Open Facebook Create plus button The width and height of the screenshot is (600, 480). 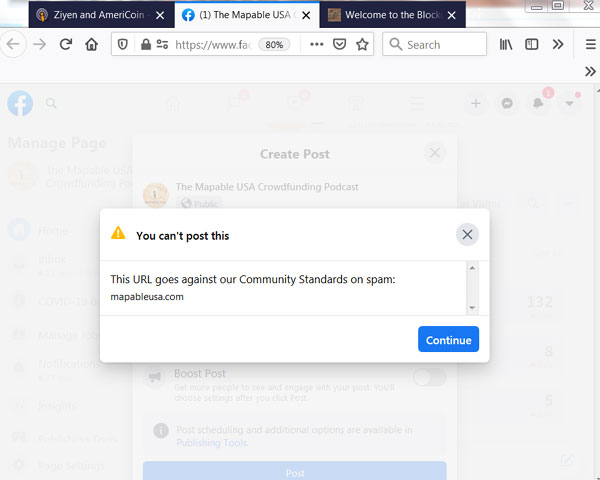pyautogui.click(x=476, y=103)
